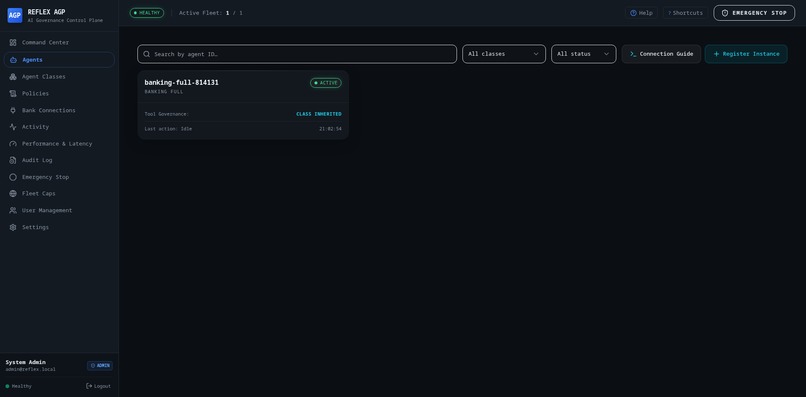Image resolution: width=806 pixels, height=397 pixels.
Task: Click the Tool Governance label
Action: (167, 114)
